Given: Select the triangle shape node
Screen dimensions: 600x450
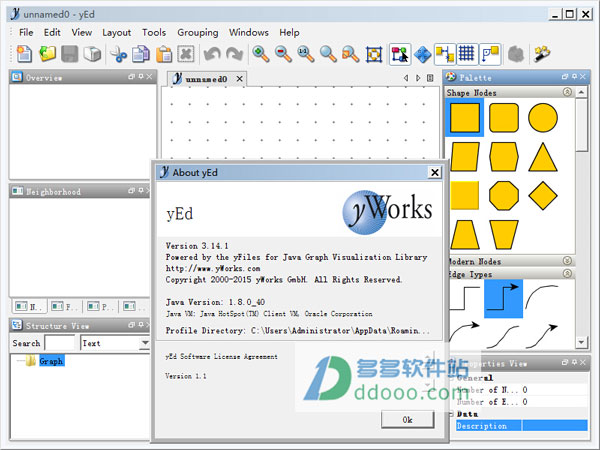Looking at the screenshot, I should (543, 157).
